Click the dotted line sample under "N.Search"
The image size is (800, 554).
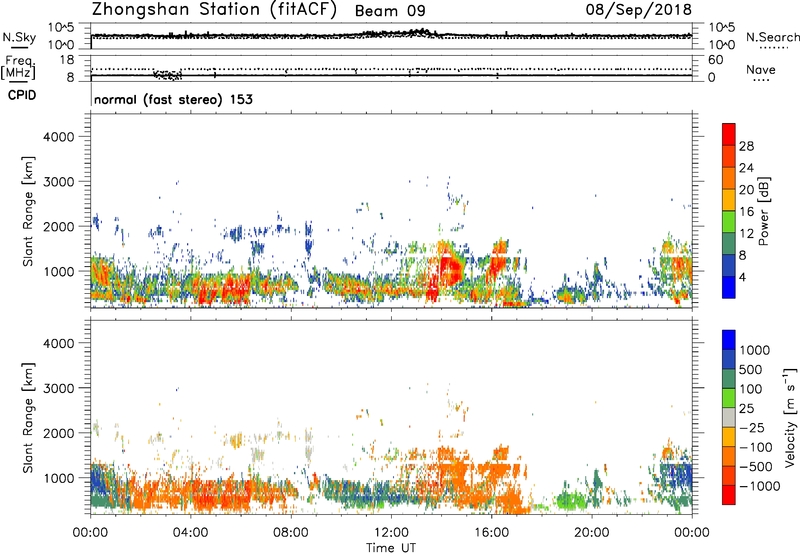pos(774,48)
